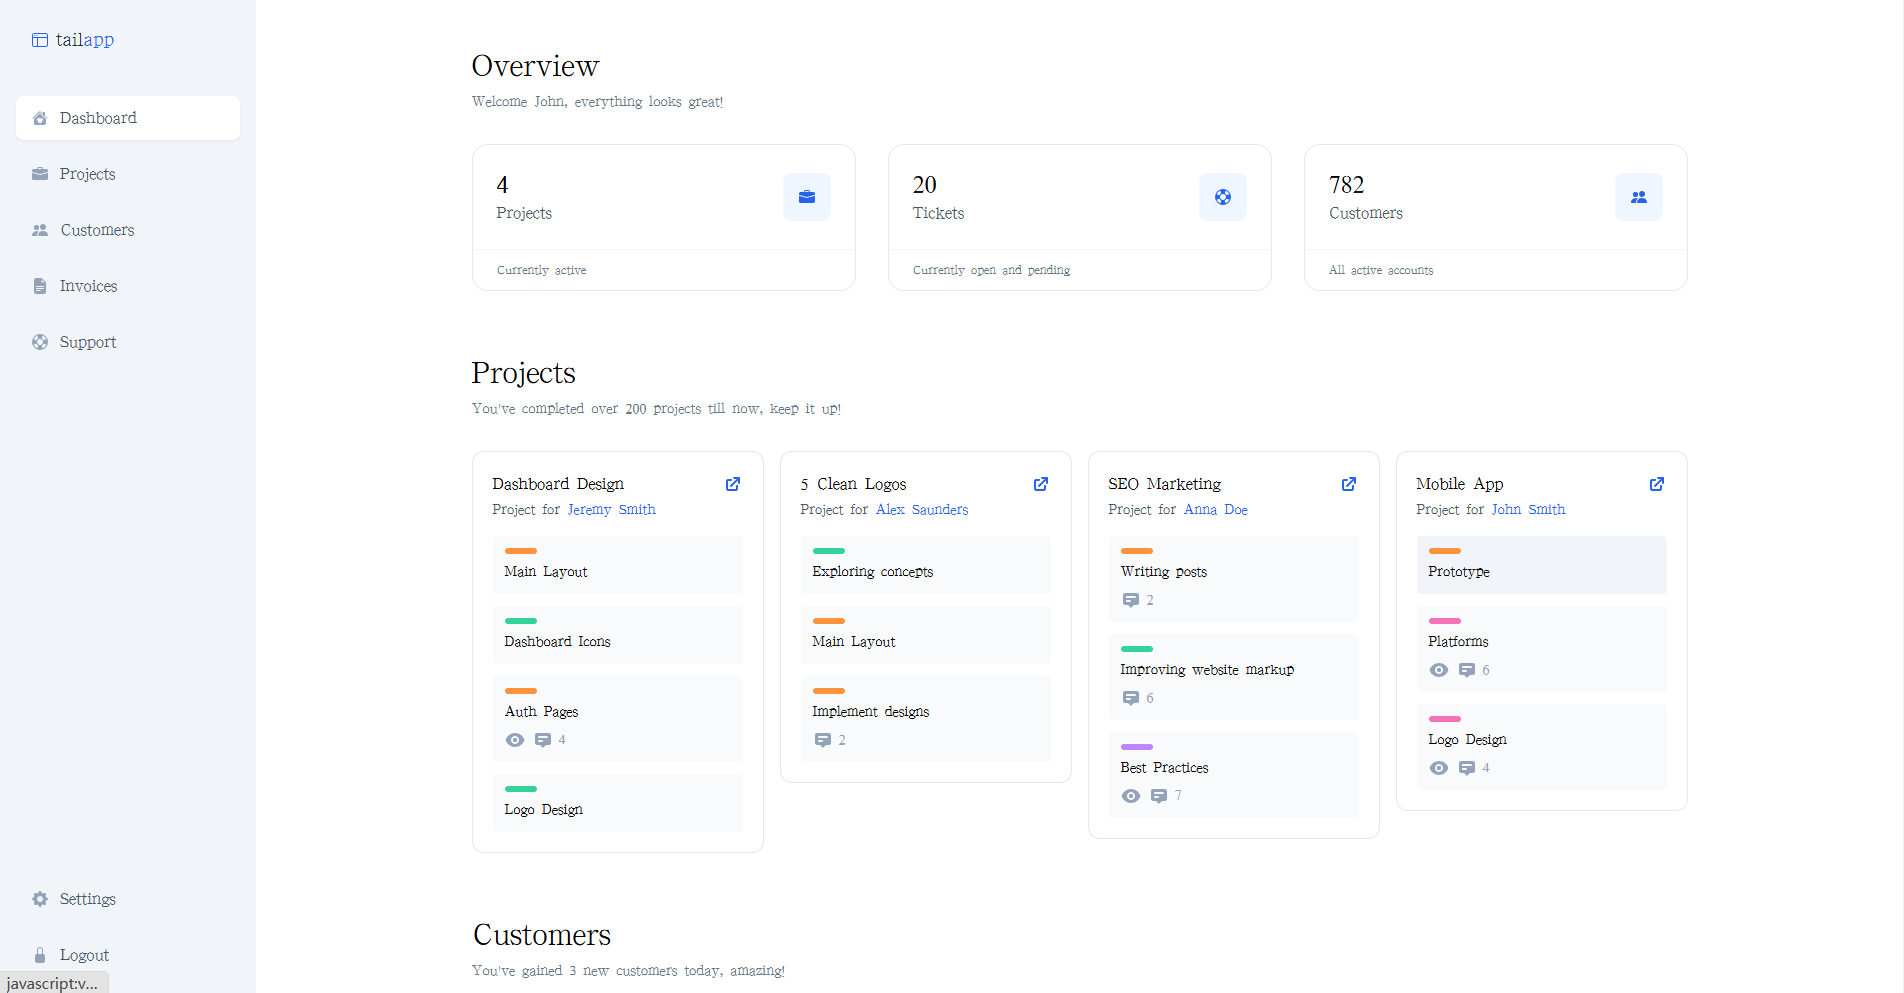Click Jeremy Smith client link
1904x993 pixels.
tap(612, 510)
